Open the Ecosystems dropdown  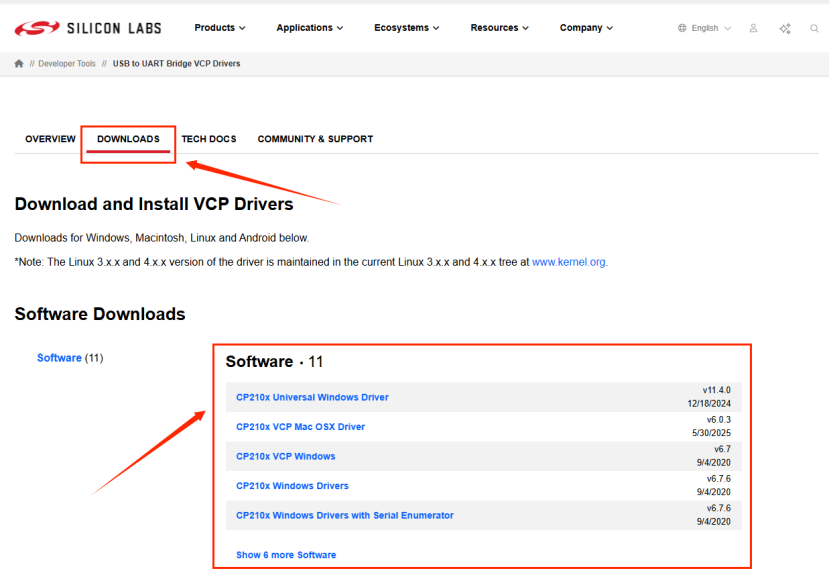click(x=406, y=28)
